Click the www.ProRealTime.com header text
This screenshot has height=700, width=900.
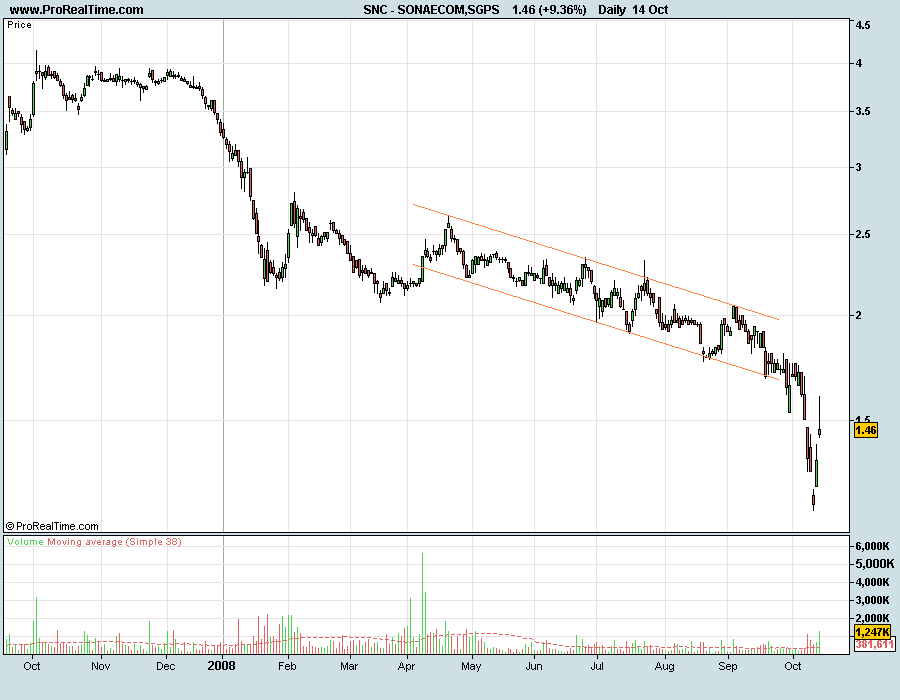(76, 10)
